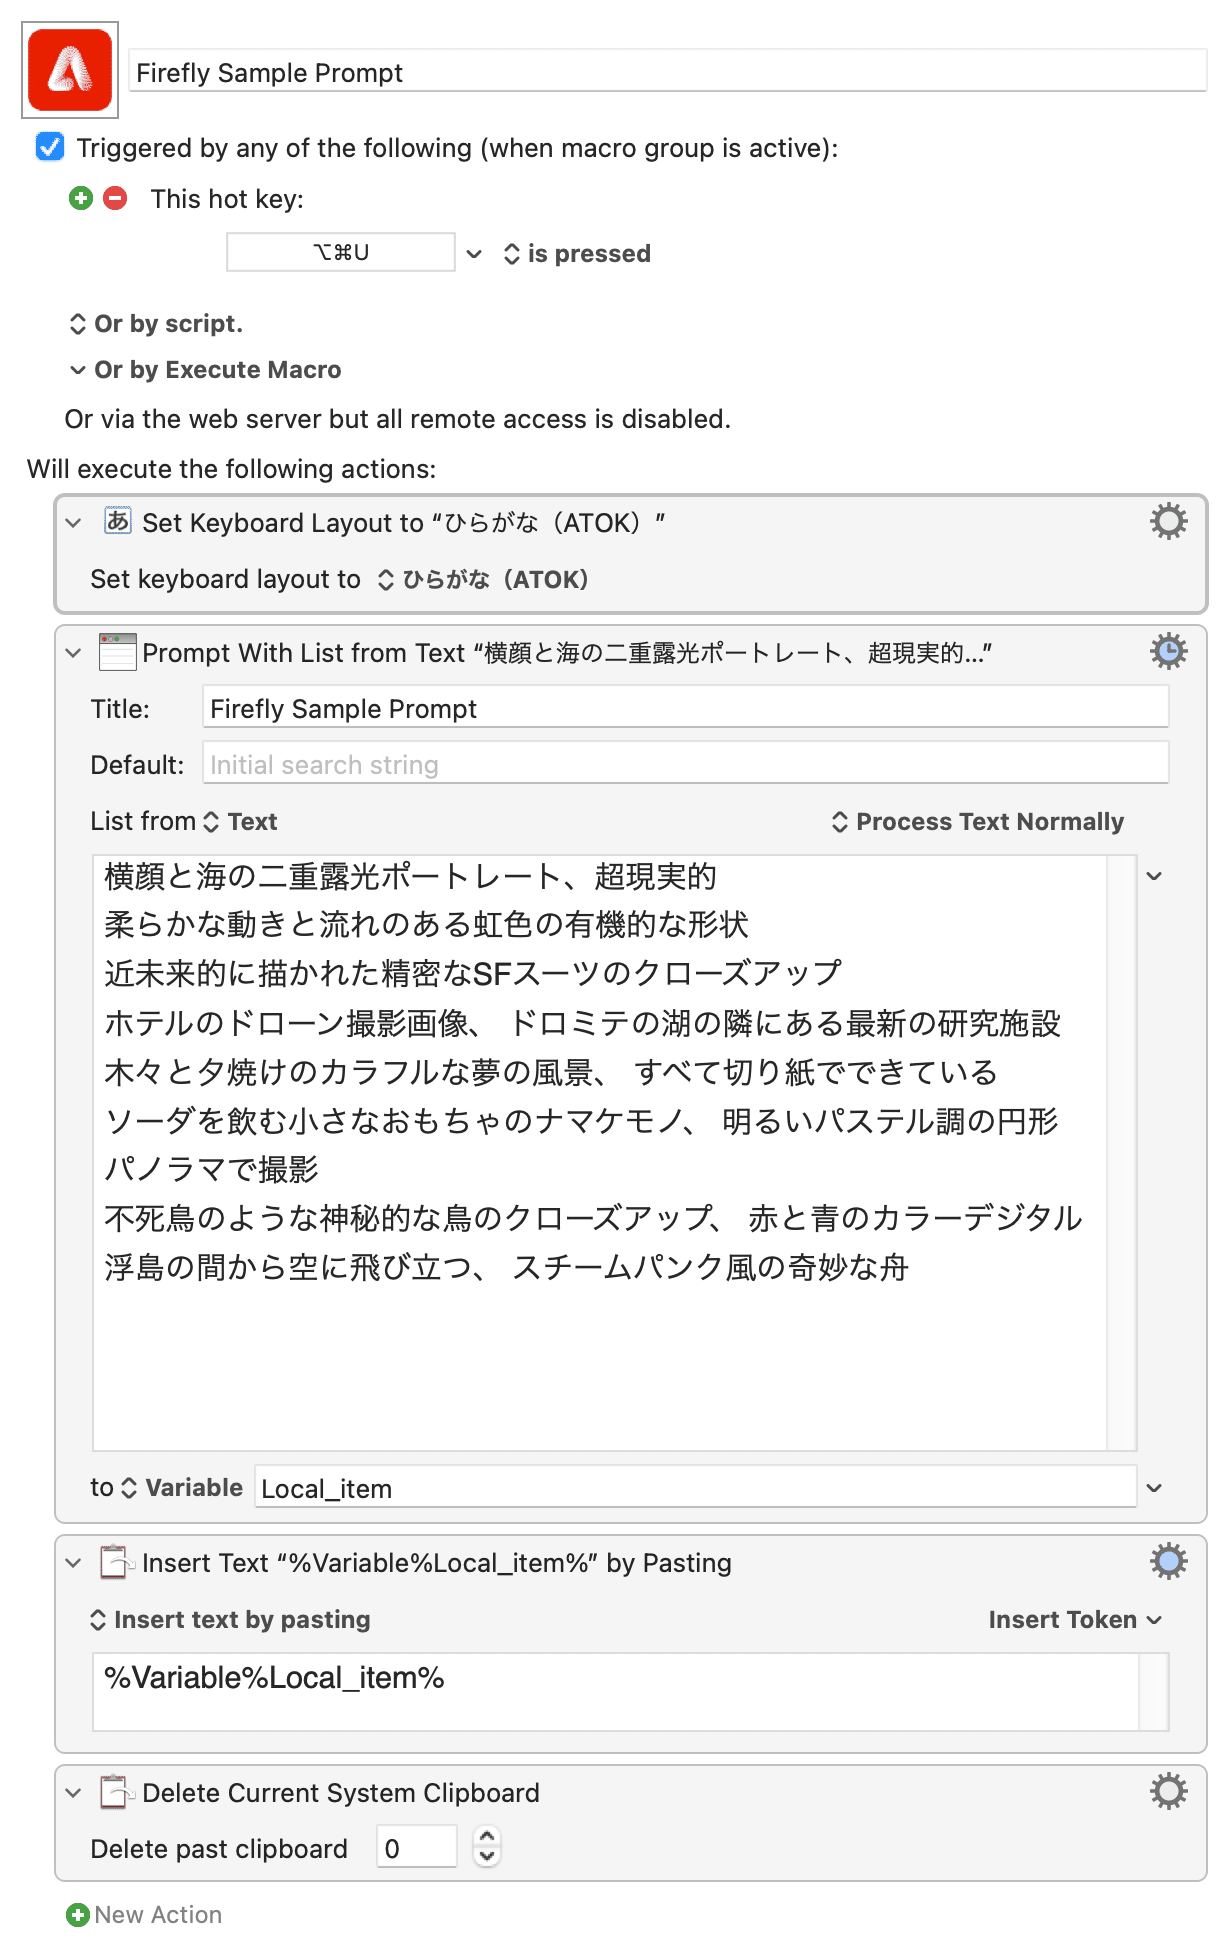Open gear menu for Delete Clipboard action
This screenshot has height=1948, width=1230.
click(1168, 1791)
